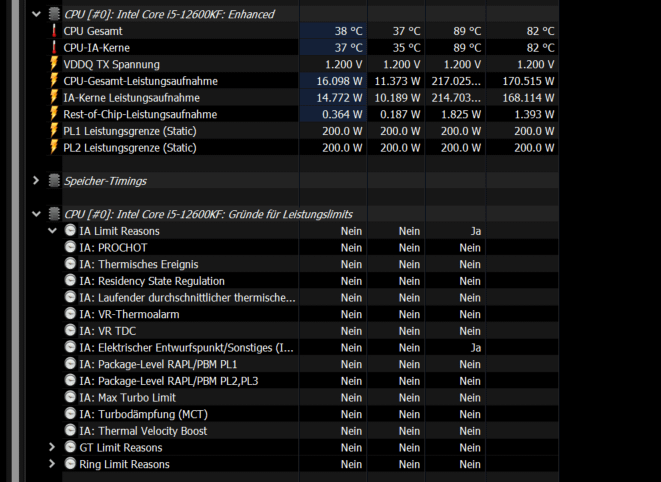Screen dimensions: 661x482
Task: Click the thermometer icon of CPU-IA-Kerne
Action: point(54,48)
